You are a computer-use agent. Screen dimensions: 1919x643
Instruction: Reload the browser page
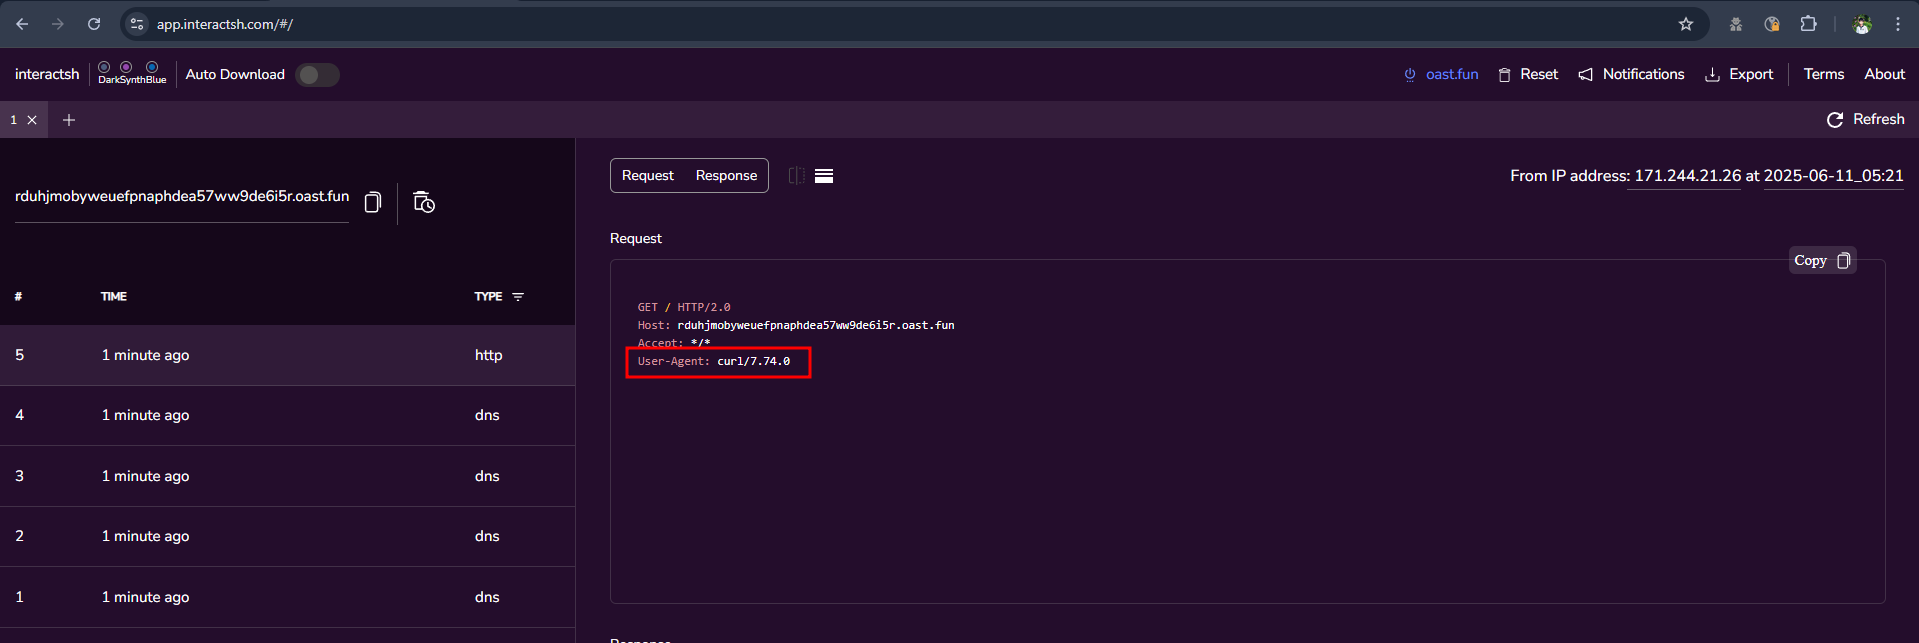94,24
